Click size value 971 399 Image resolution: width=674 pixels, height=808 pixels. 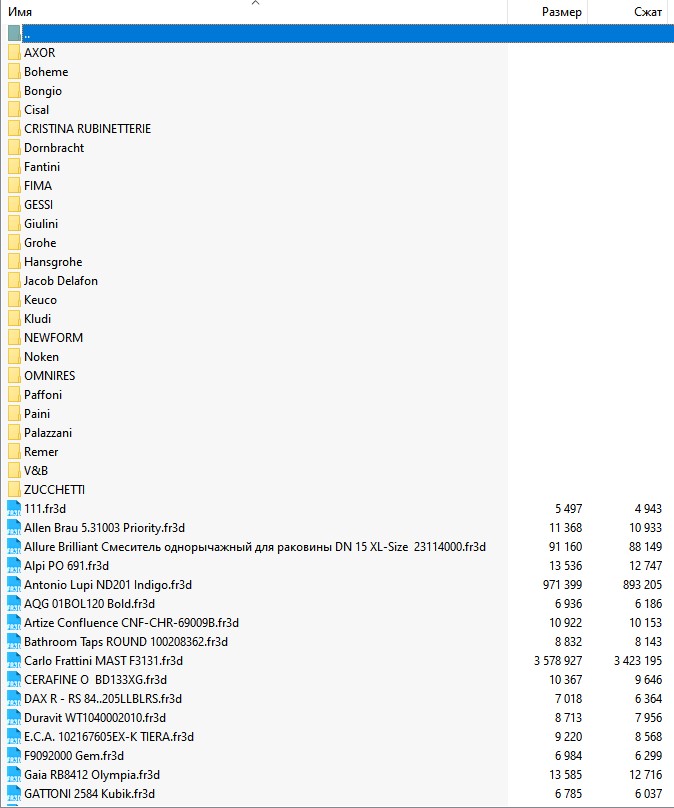[x=562, y=585]
